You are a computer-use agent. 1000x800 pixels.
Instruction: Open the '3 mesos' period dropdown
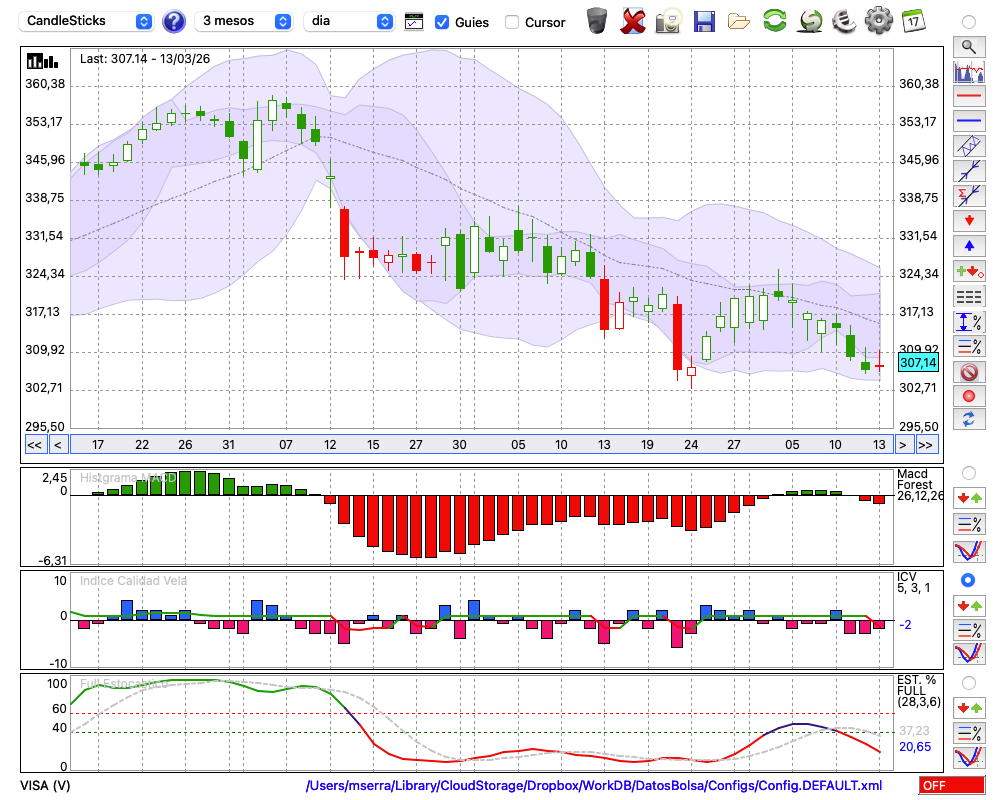[x=244, y=21]
